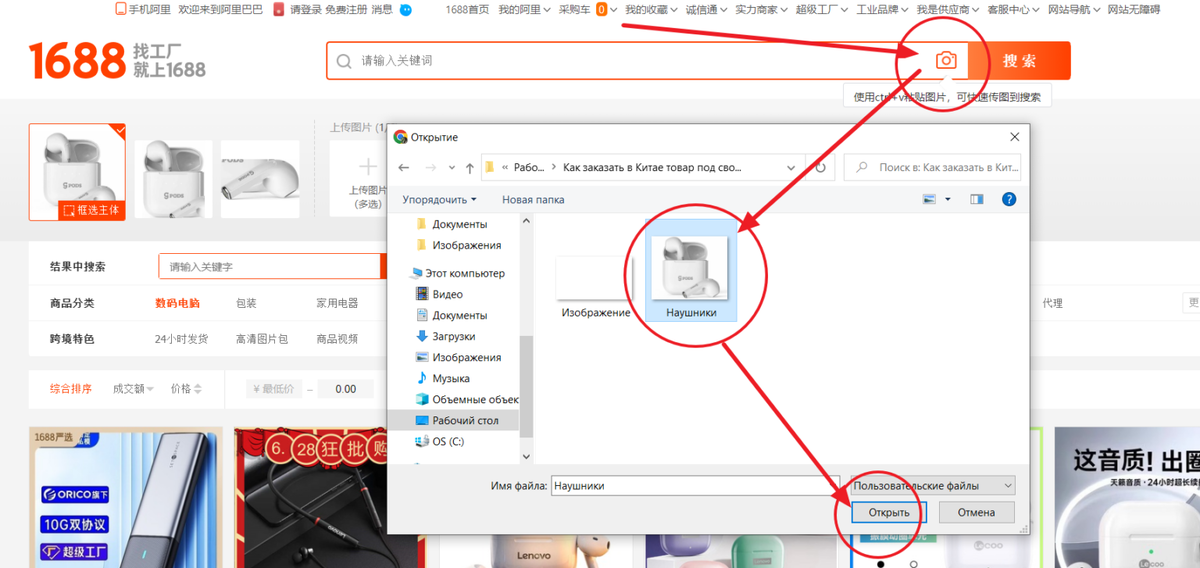Toggle the preview pane icon
The width and height of the screenshot is (1200, 568).
977,199
